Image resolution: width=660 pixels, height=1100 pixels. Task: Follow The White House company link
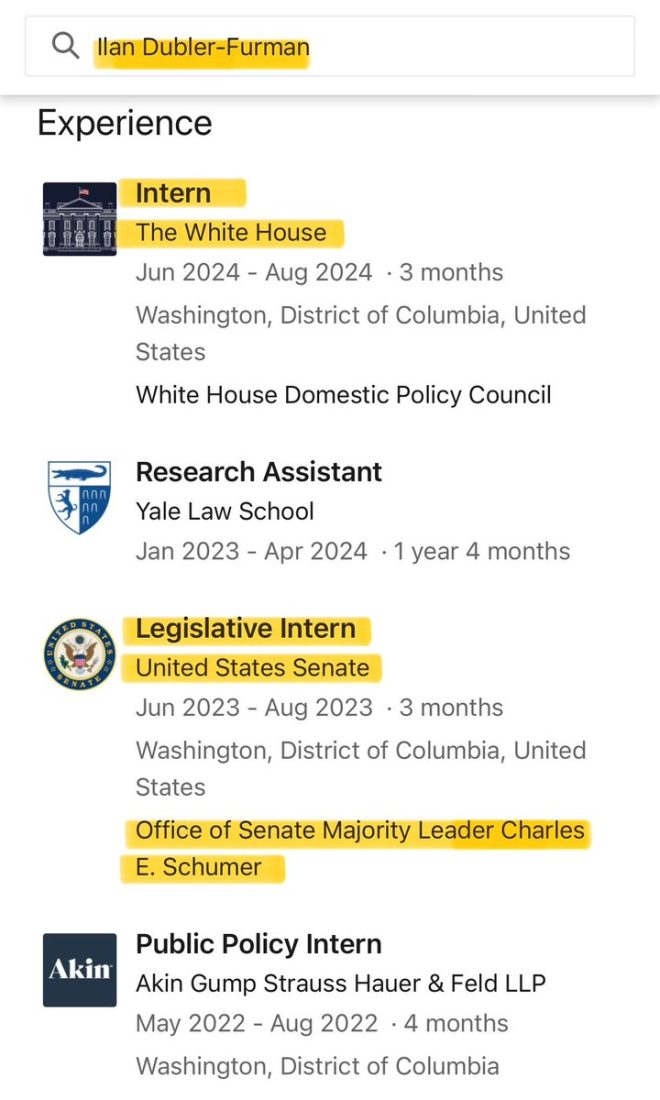pos(231,232)
